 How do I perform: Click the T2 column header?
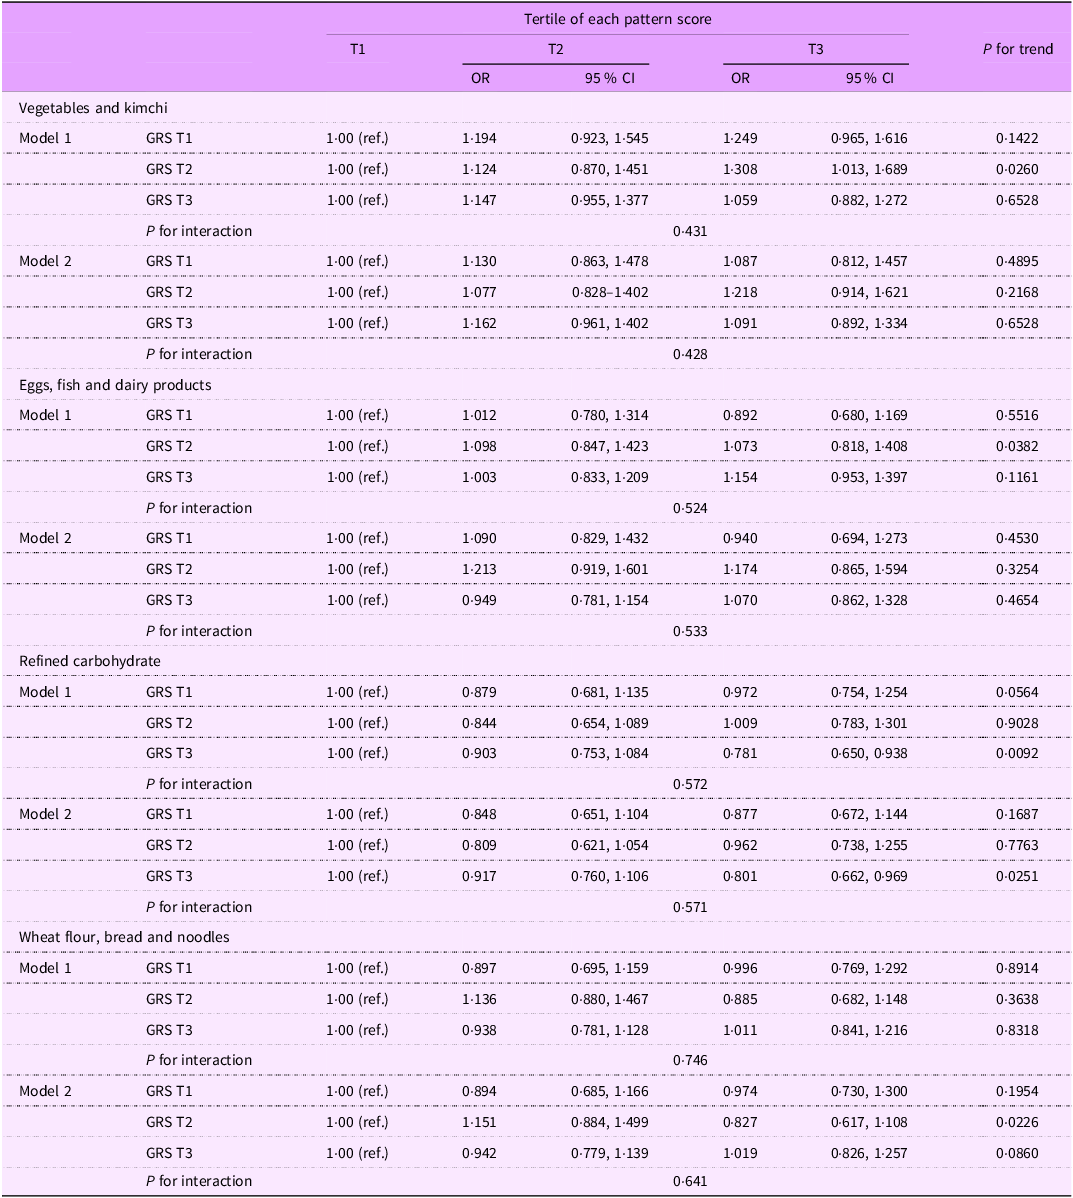pos(556,49)
